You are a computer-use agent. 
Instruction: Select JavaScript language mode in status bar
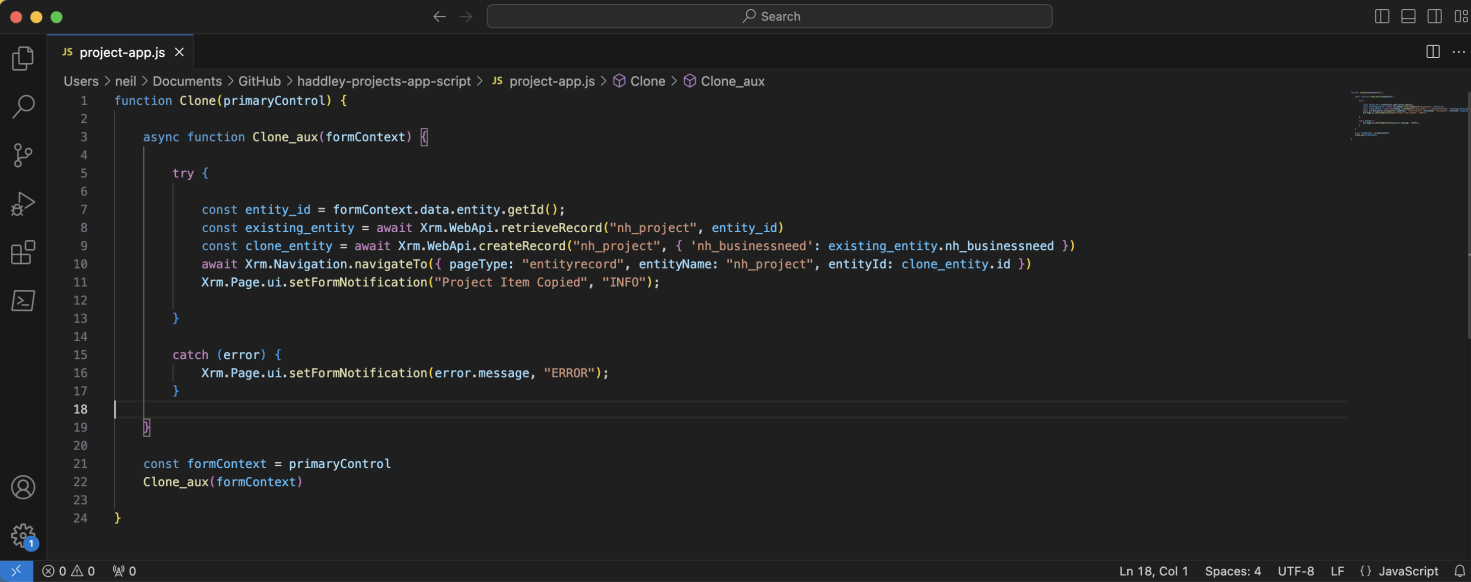(1407, 571)
